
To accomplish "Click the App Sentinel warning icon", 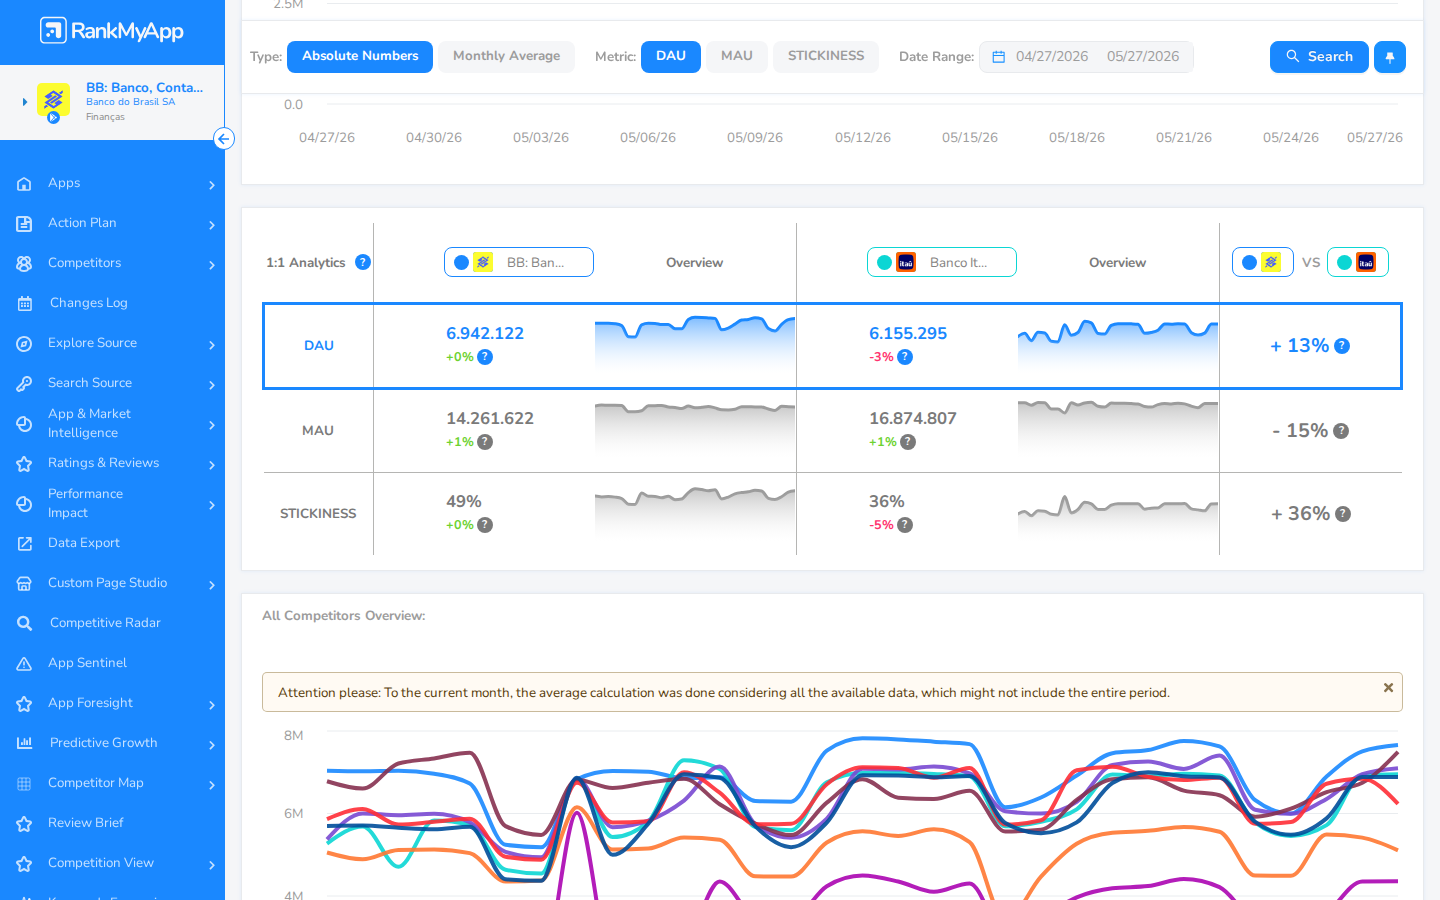I will [24, 664].
